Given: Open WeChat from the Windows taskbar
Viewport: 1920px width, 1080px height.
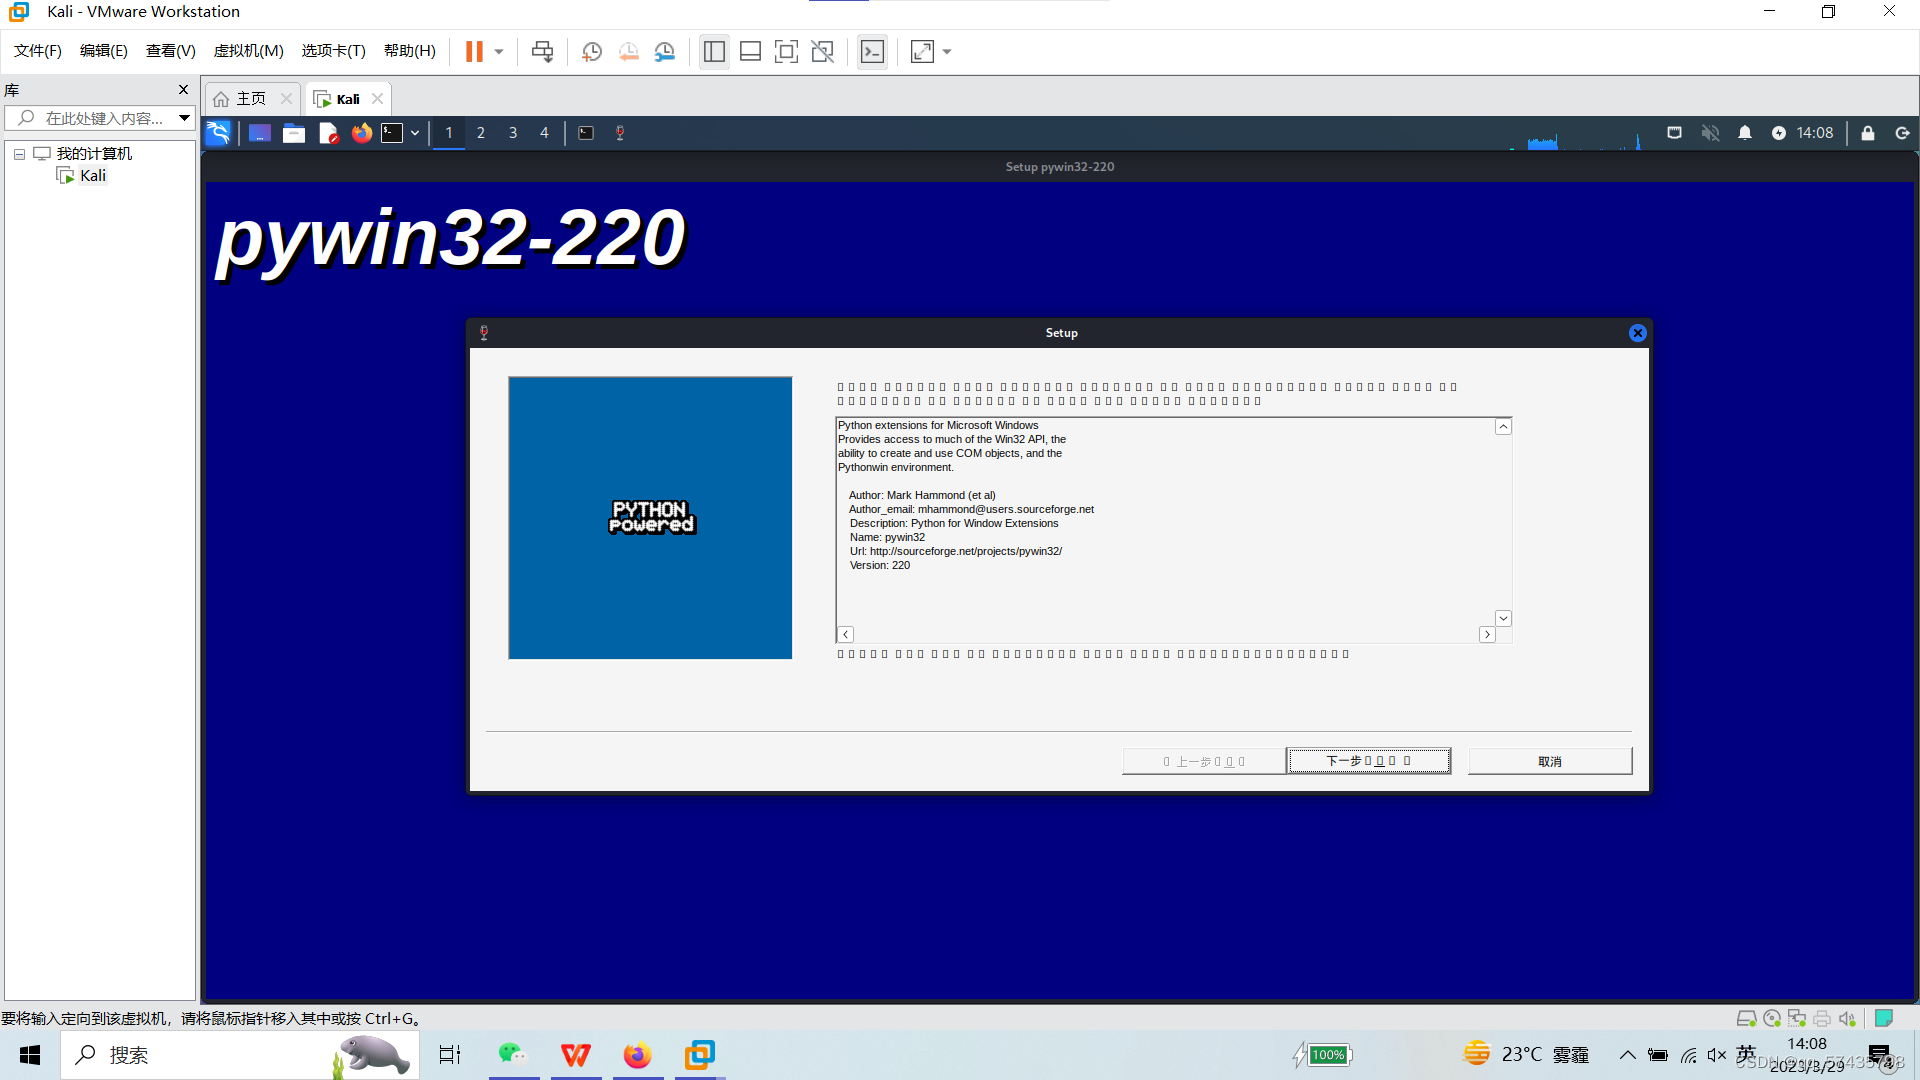Looking at the screenshot, I should 513,1055.
